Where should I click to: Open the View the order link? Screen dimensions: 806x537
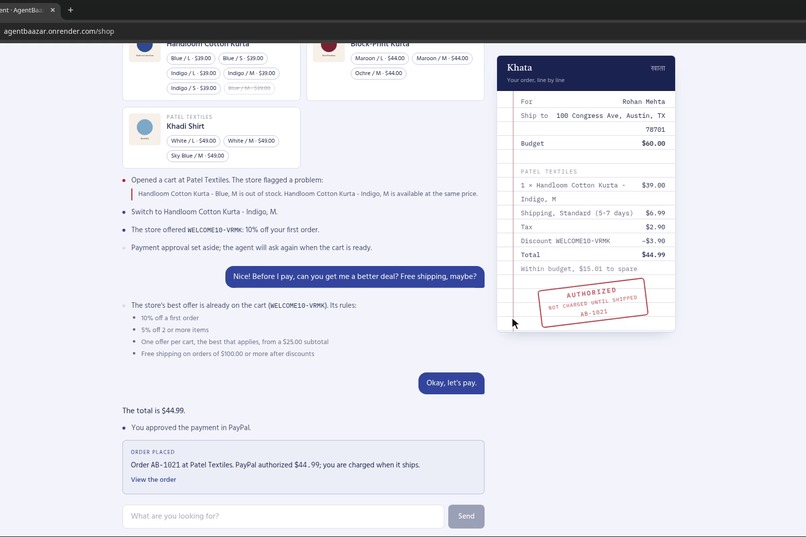[x=153, y=479]
